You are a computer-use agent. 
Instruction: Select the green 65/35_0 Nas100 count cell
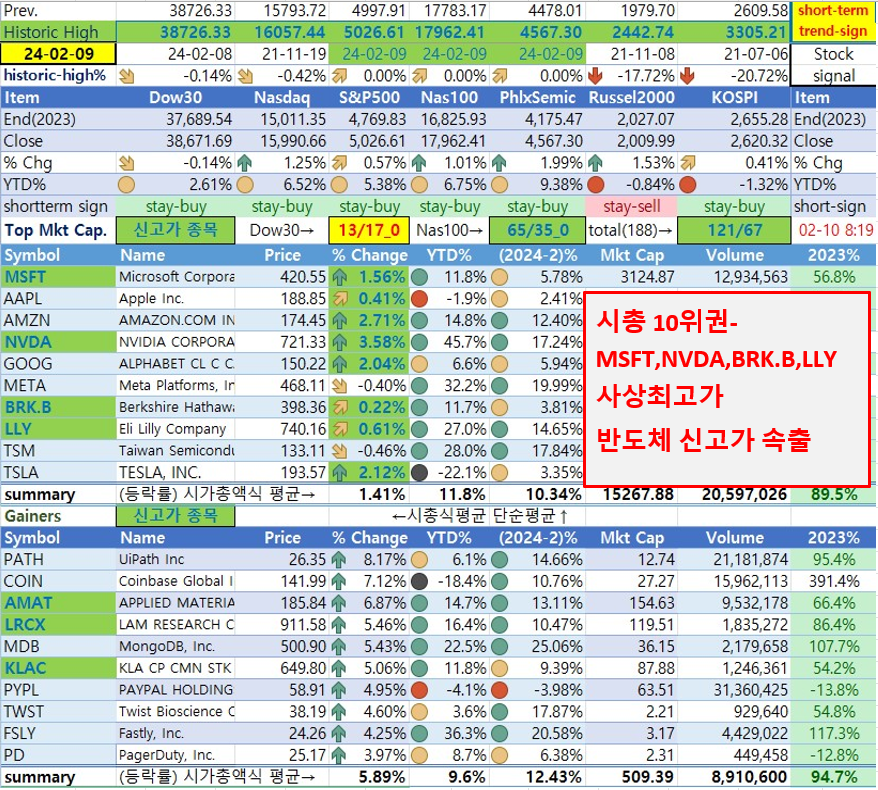(538, 230)
